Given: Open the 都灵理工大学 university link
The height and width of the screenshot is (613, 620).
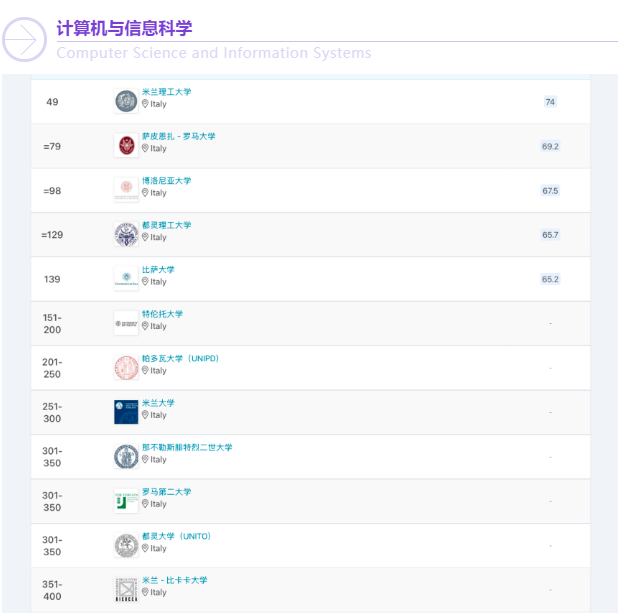Looking at the screenshot, I should point(166,225).
